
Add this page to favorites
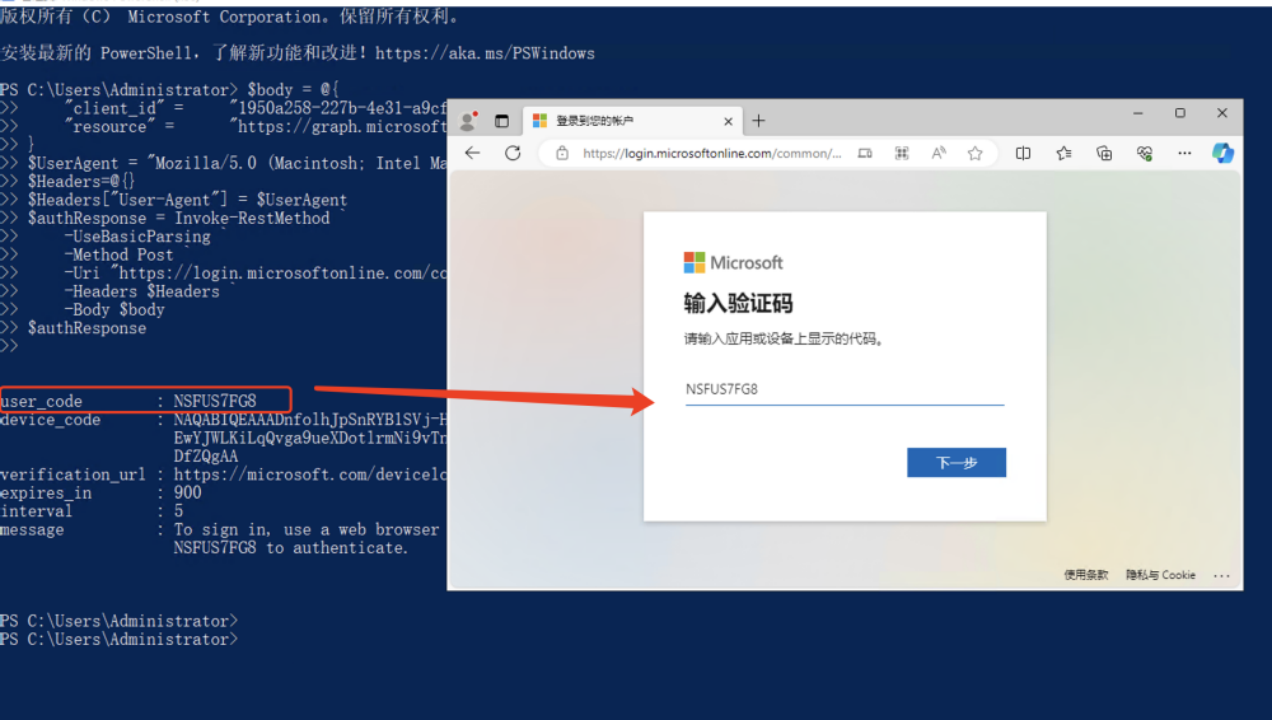[x=975, y=153]
